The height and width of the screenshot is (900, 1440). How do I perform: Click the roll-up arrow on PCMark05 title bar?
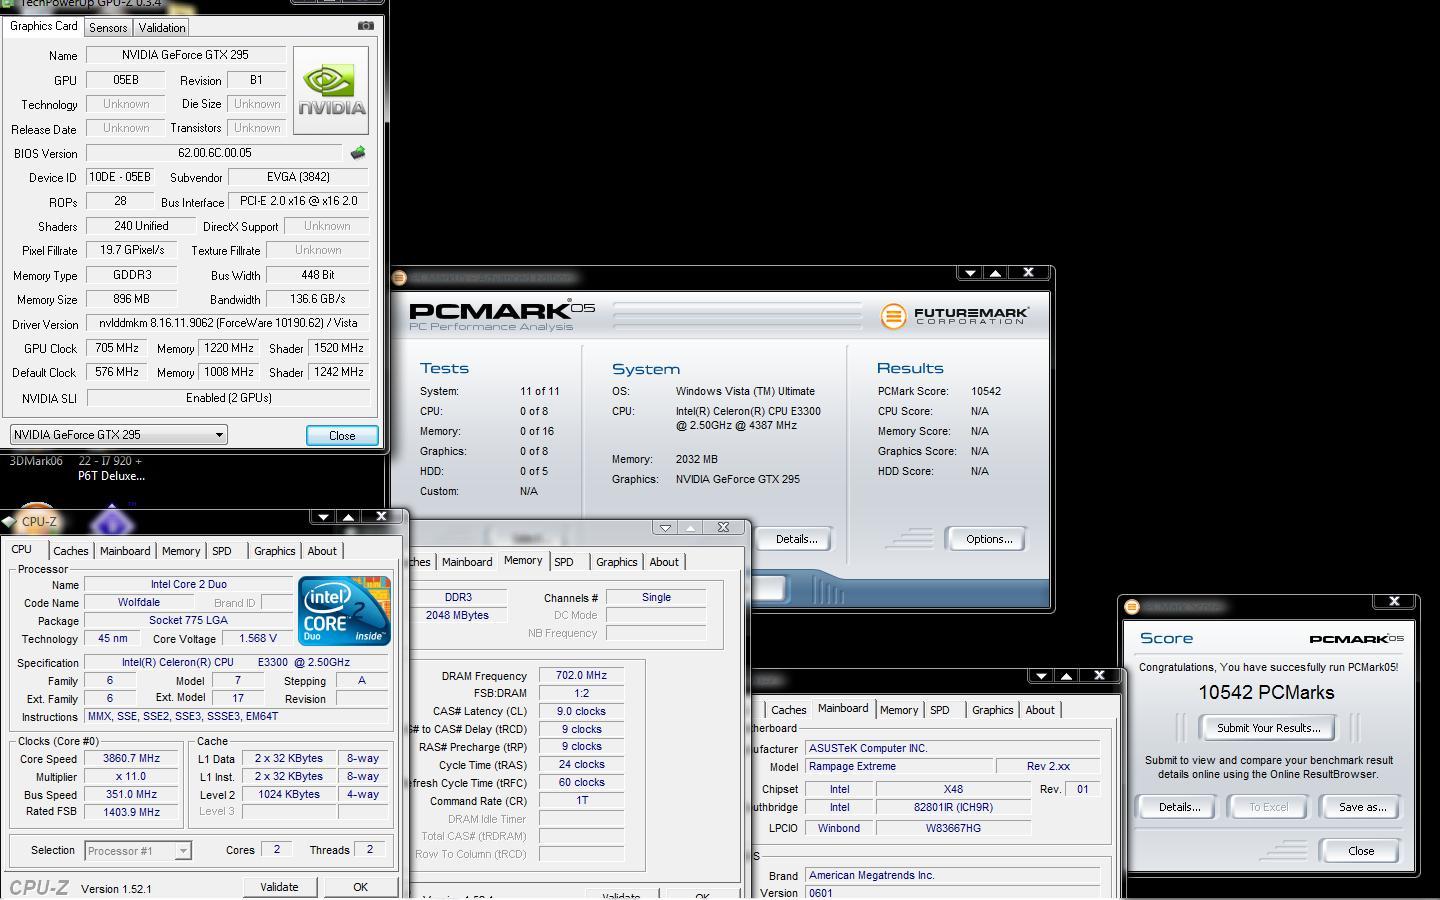point(995,272)
